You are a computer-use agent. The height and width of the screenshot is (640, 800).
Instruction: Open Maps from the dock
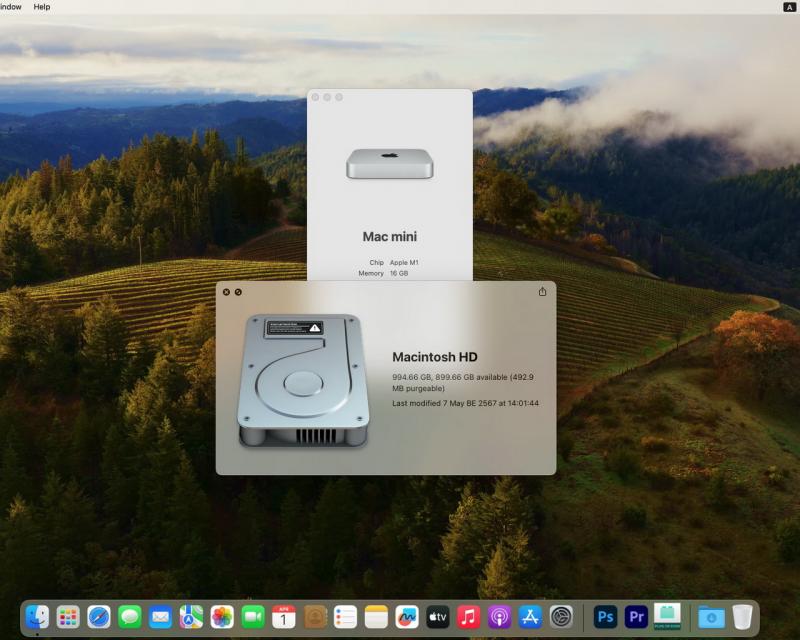pyautogui.click(x=191, y=617)
